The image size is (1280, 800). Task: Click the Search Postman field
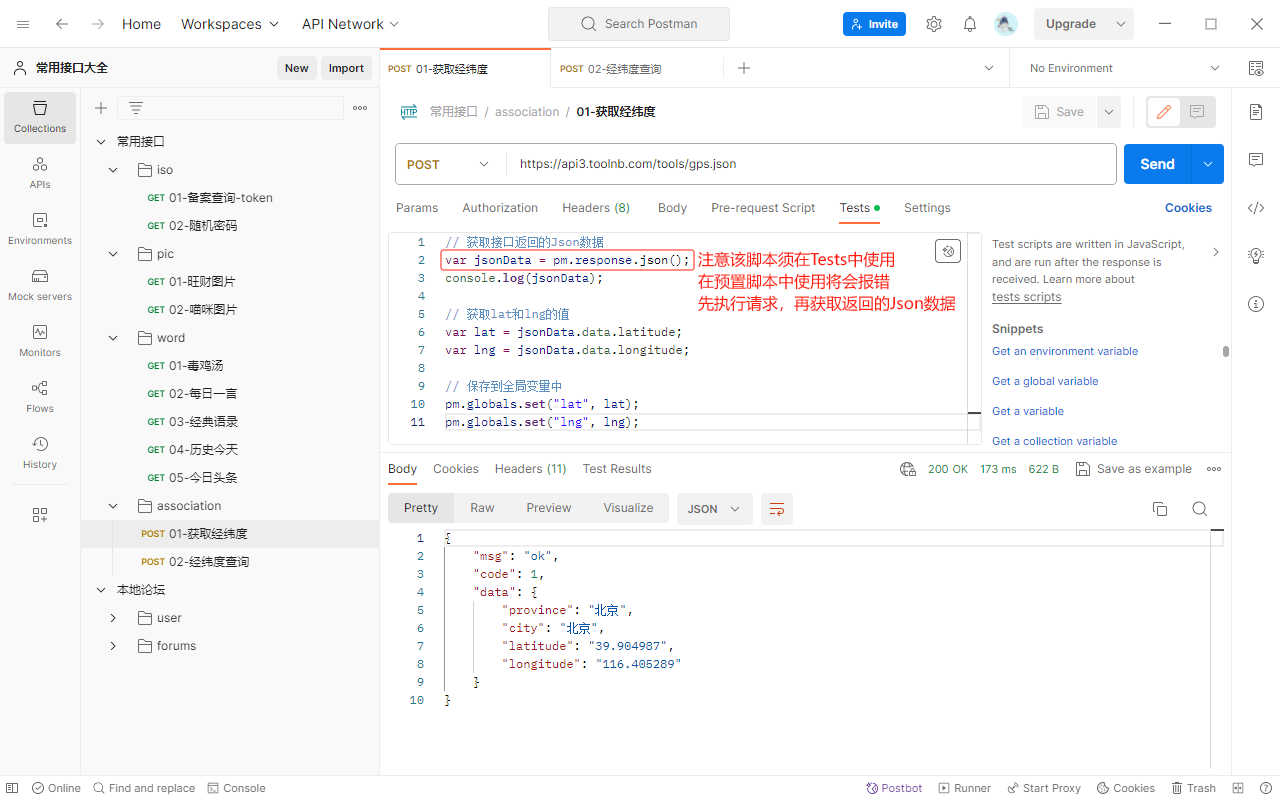[x=639, y=24]
